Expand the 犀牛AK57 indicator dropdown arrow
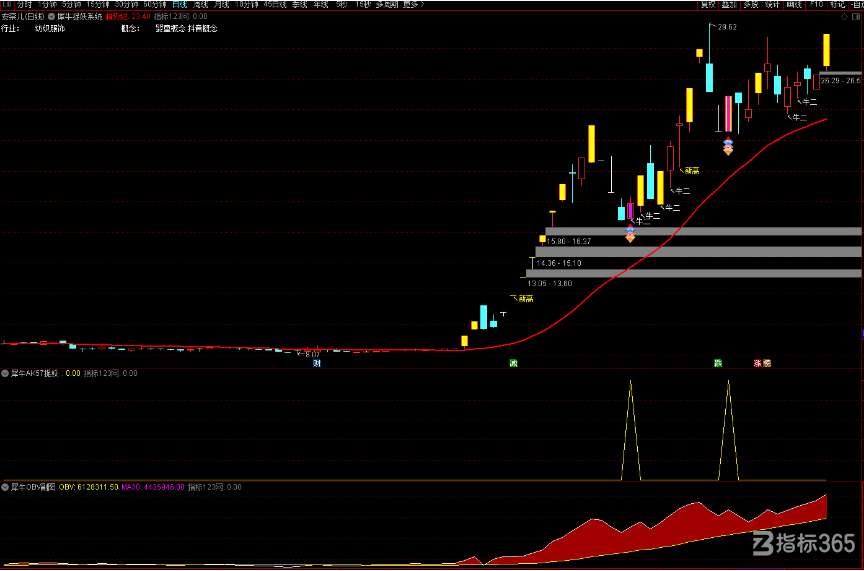The height and width of the screenshot is (571, 864). coord(5,373)
